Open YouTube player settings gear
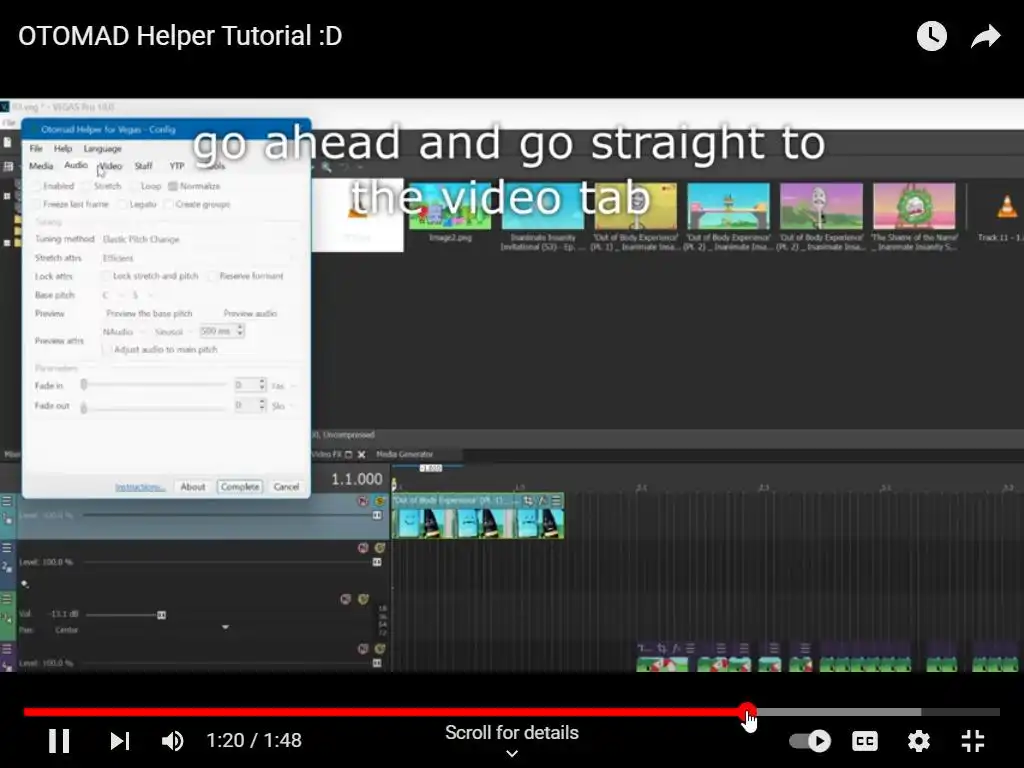1024x768 pixels. [x=918, y=741]
